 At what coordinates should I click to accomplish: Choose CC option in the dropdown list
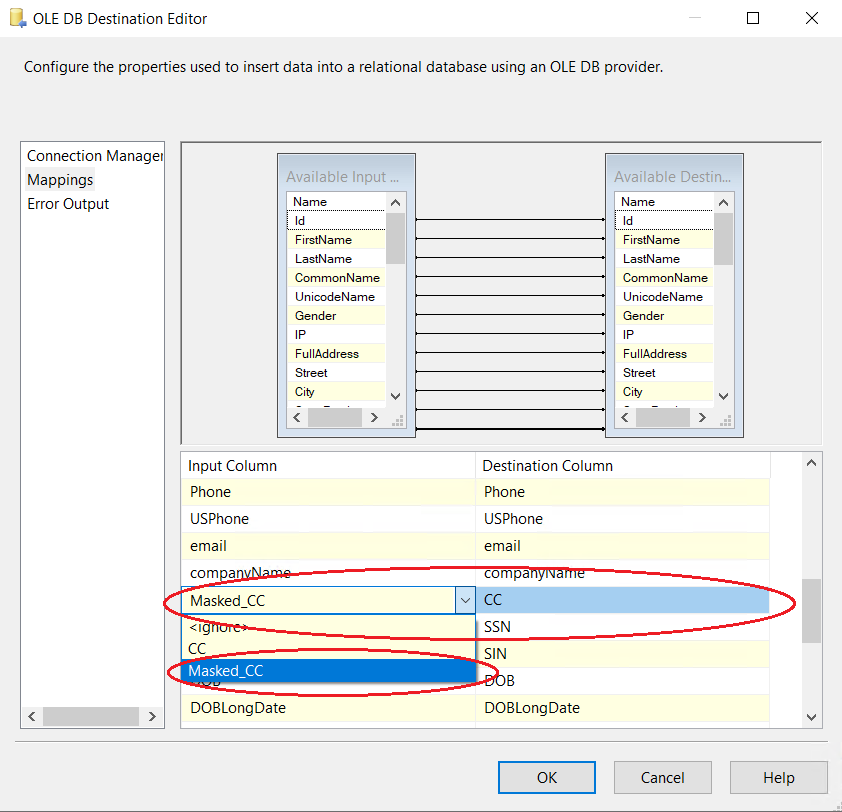coord(198,648)
